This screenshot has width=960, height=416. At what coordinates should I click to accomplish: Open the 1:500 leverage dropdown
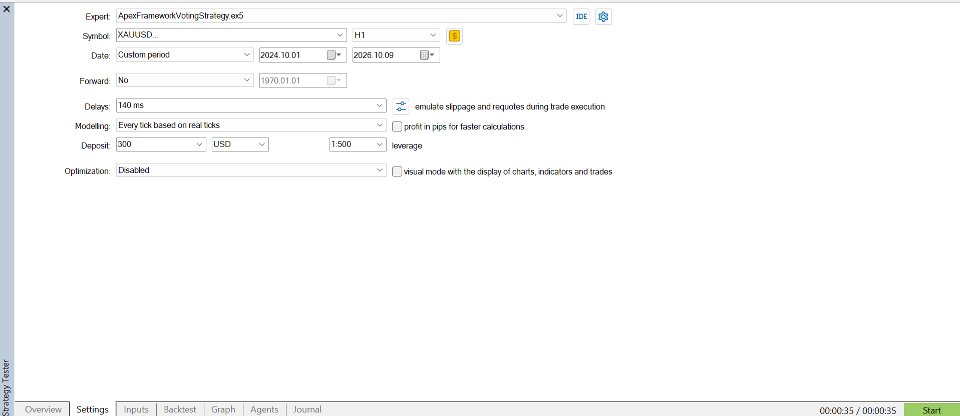pyautogui.click(x=358, y=145)
